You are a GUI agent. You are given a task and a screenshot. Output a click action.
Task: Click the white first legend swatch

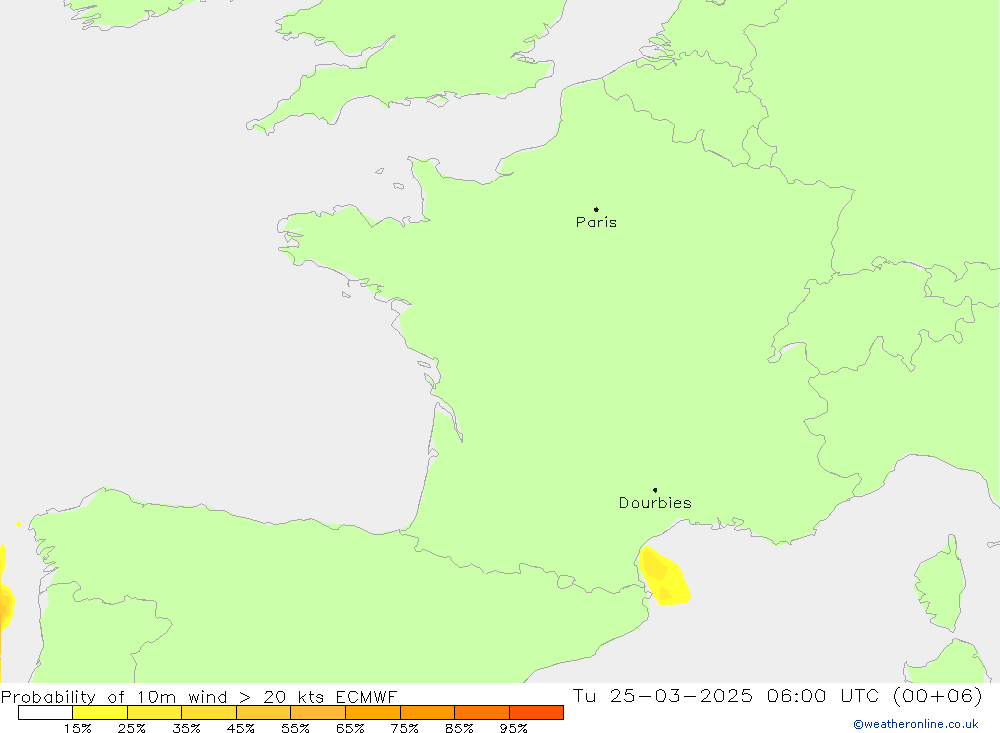(45, 712)
